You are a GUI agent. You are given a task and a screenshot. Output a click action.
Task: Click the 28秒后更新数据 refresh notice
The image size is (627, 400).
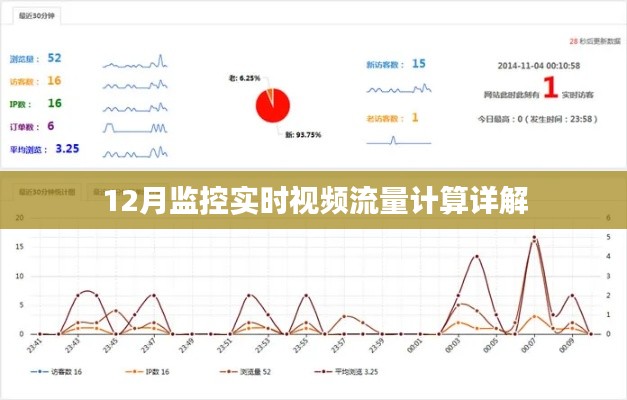(x=590, y=41)
